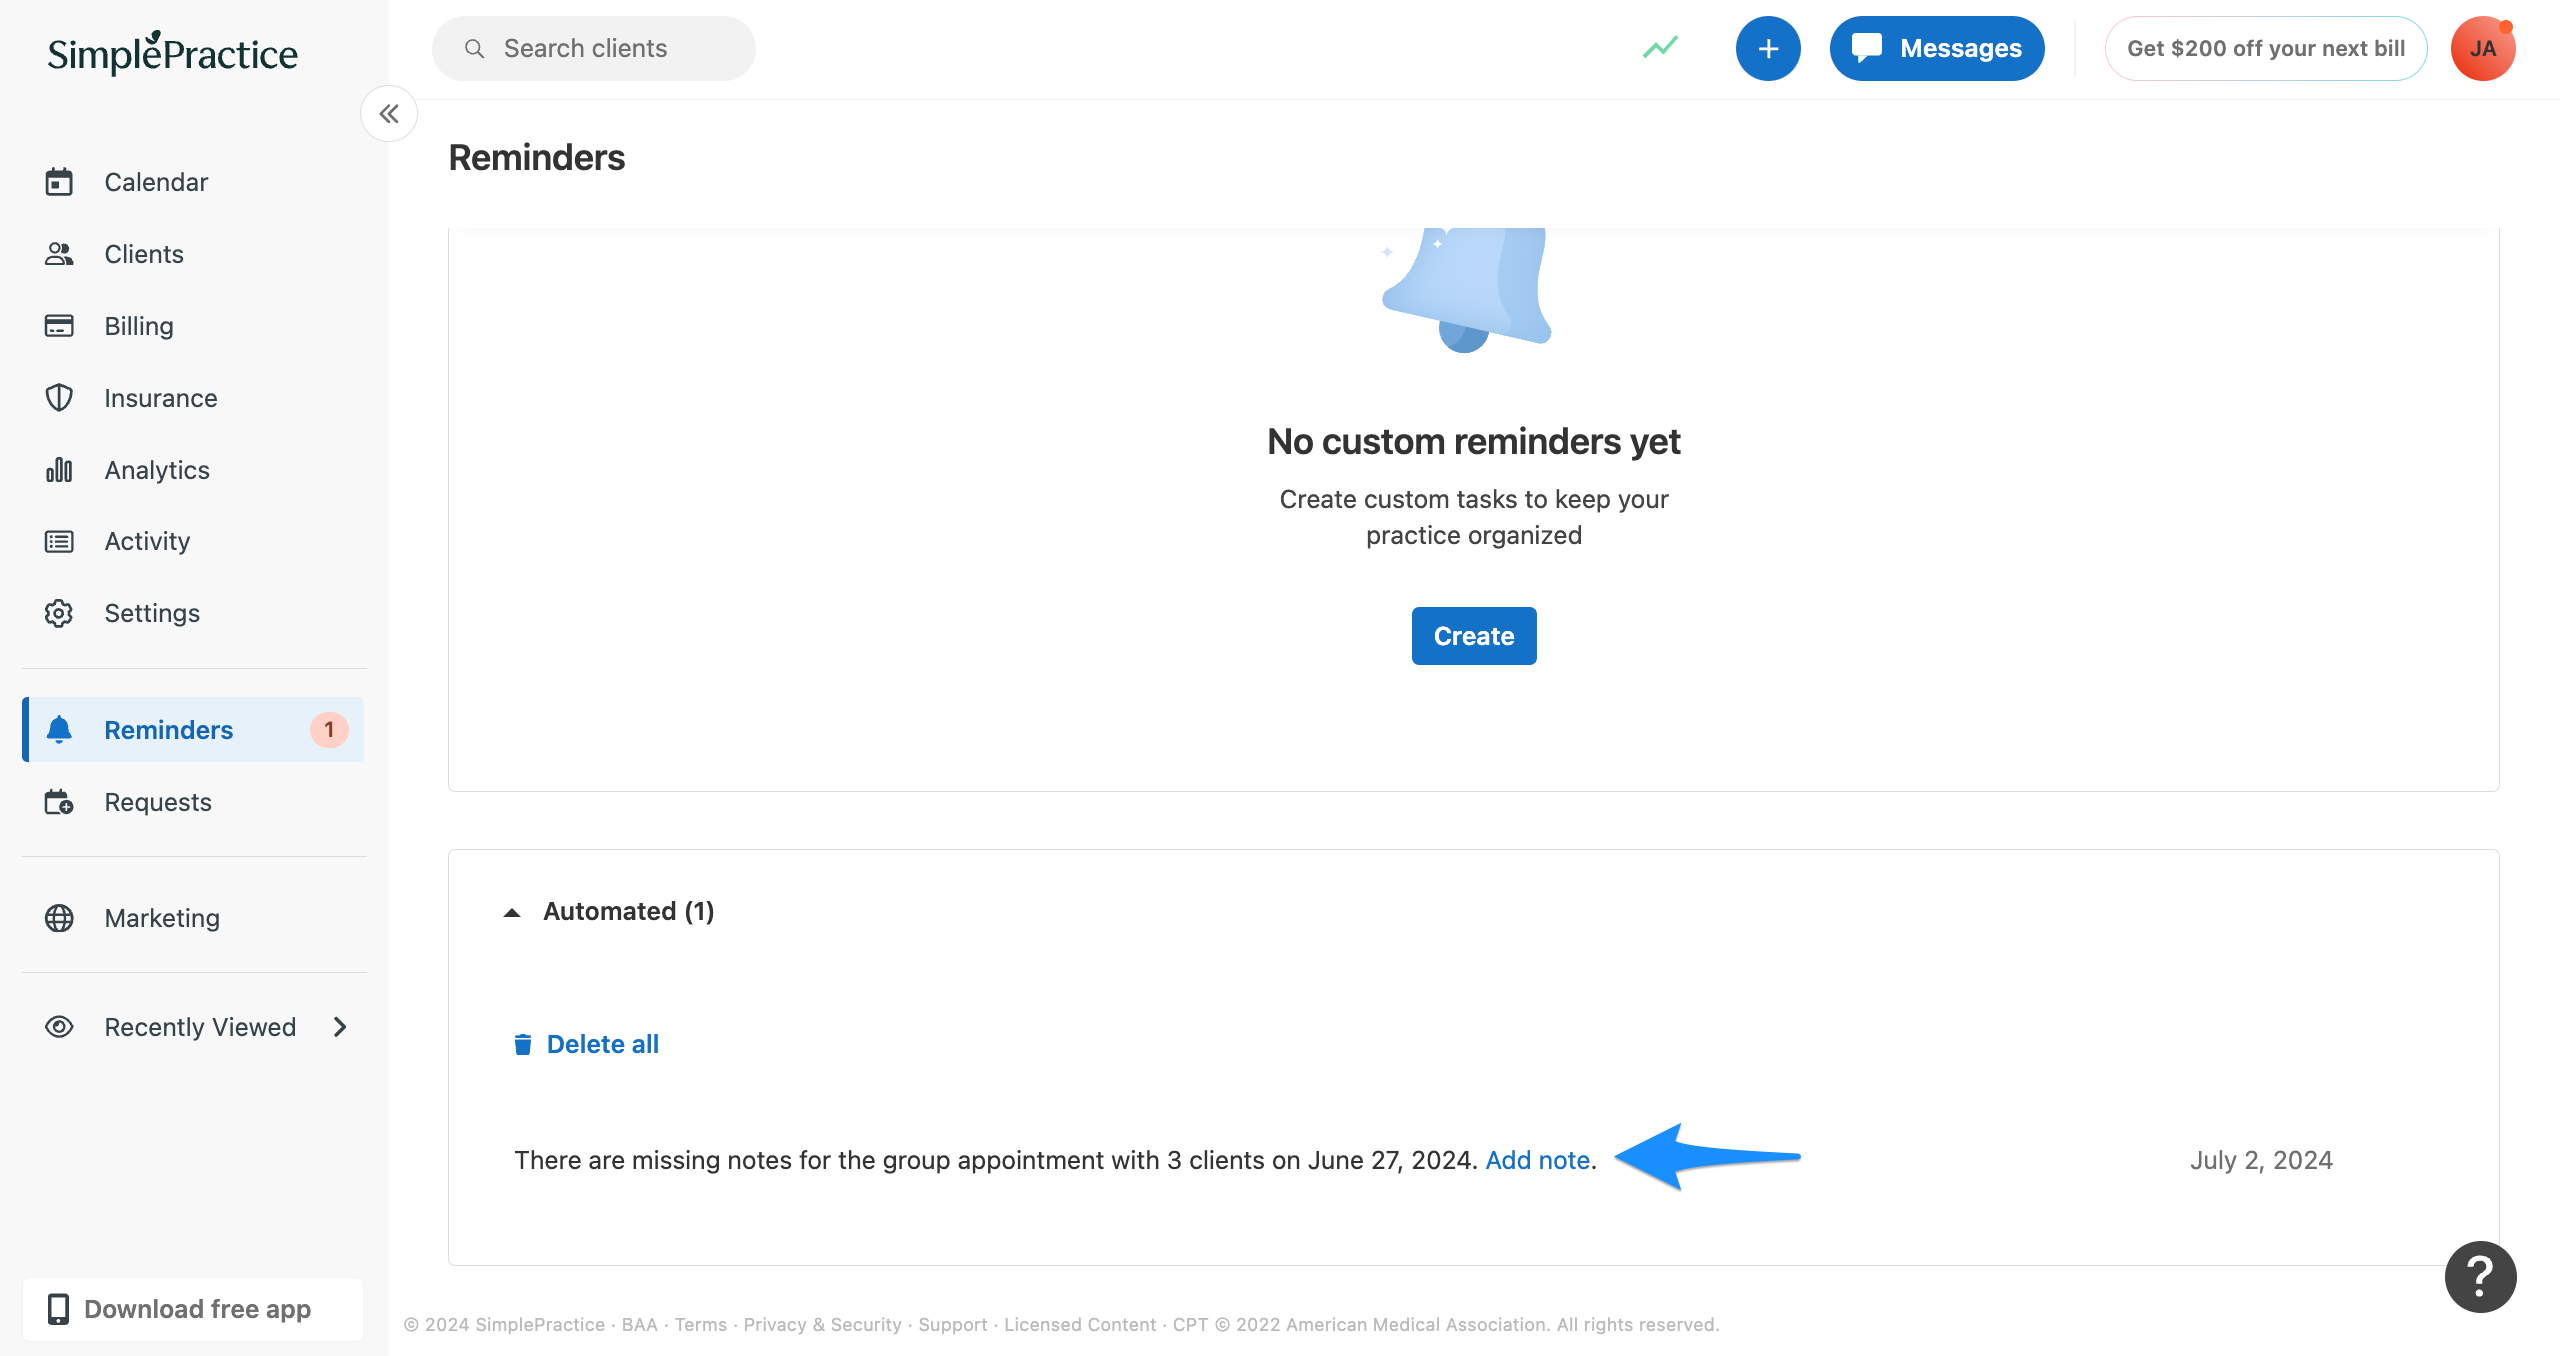Image resolution: width=2560 pixels, height=1356 pixels.
Task: Open the Marketing globe icon
Action: click(x=59, y=918)
